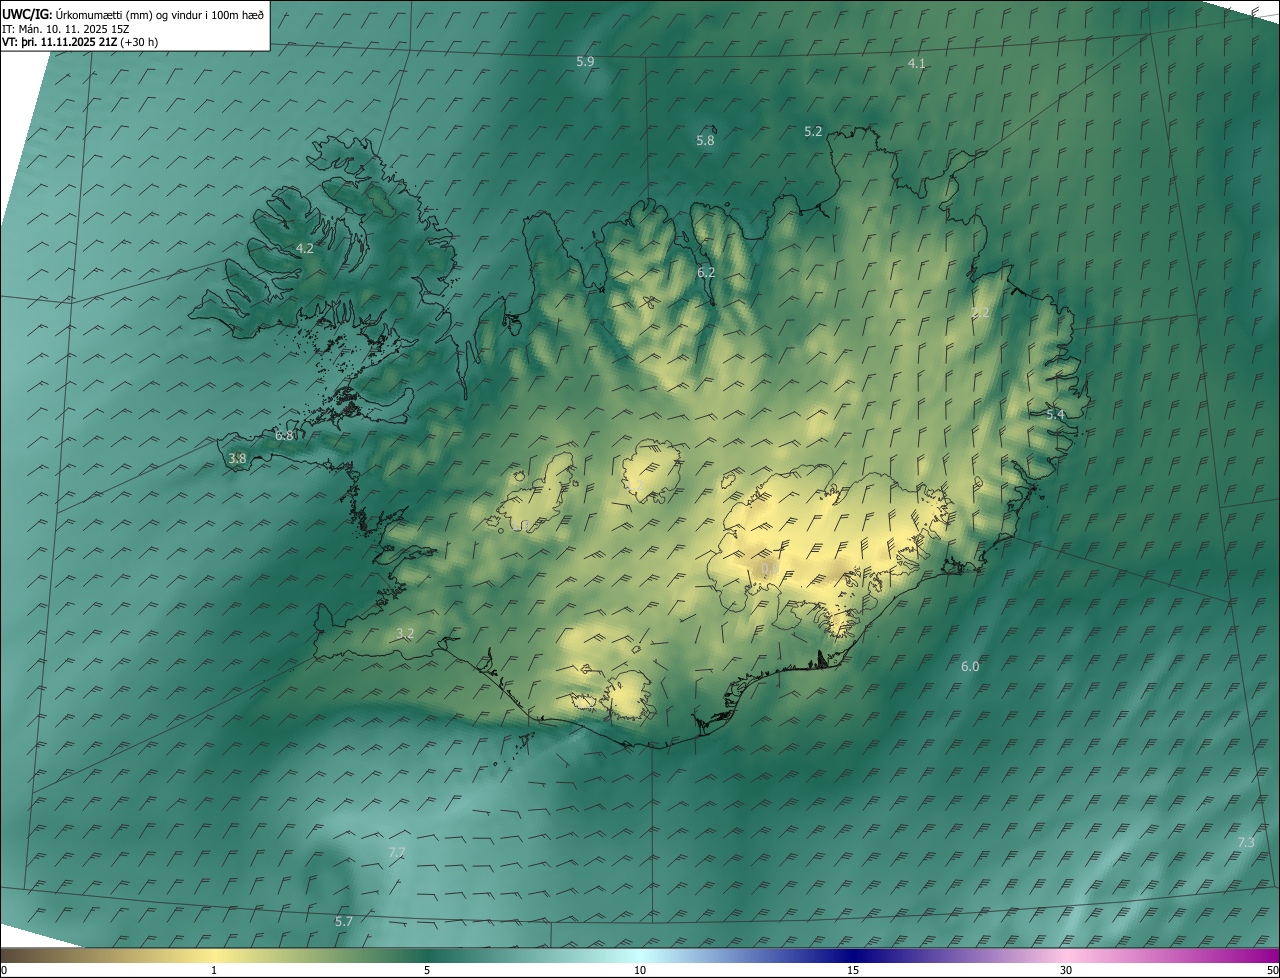Viewport: 1280px width, 978px height.
Task: Click the 6.2 value label in north Iceland
Action: (706, 273)
